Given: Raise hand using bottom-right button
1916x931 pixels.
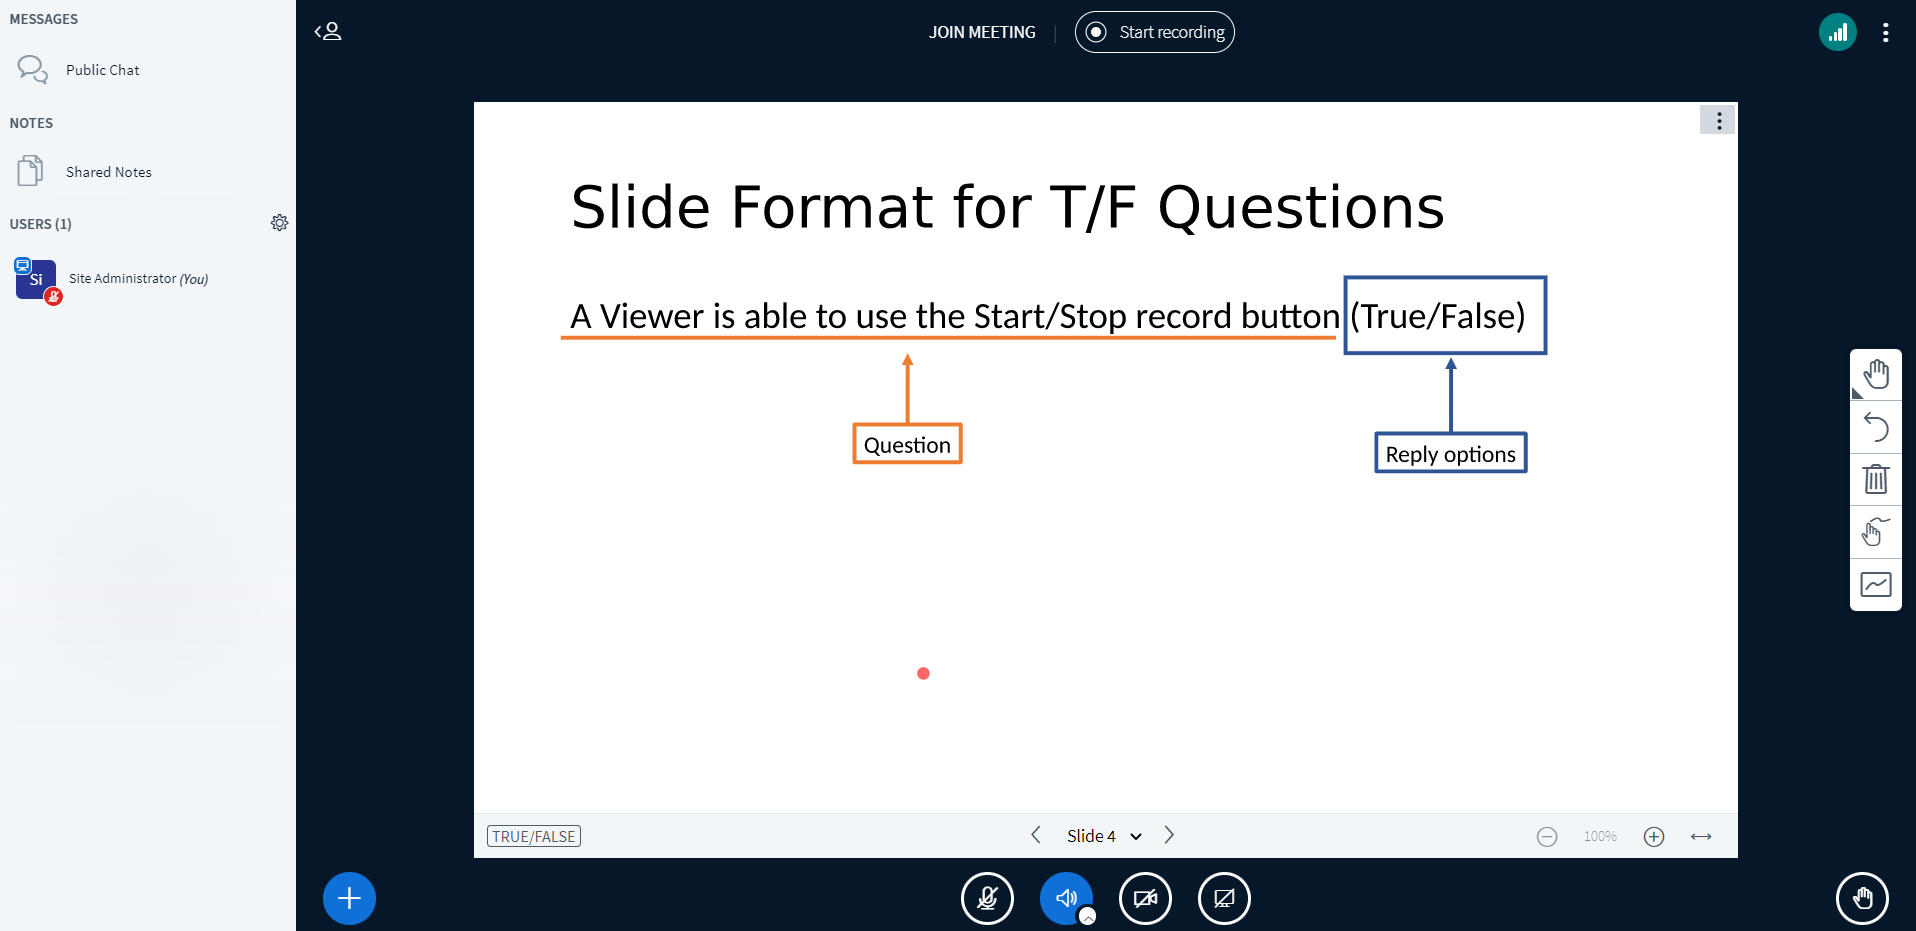Looking at the screenshot, I should pos(1861,898).
